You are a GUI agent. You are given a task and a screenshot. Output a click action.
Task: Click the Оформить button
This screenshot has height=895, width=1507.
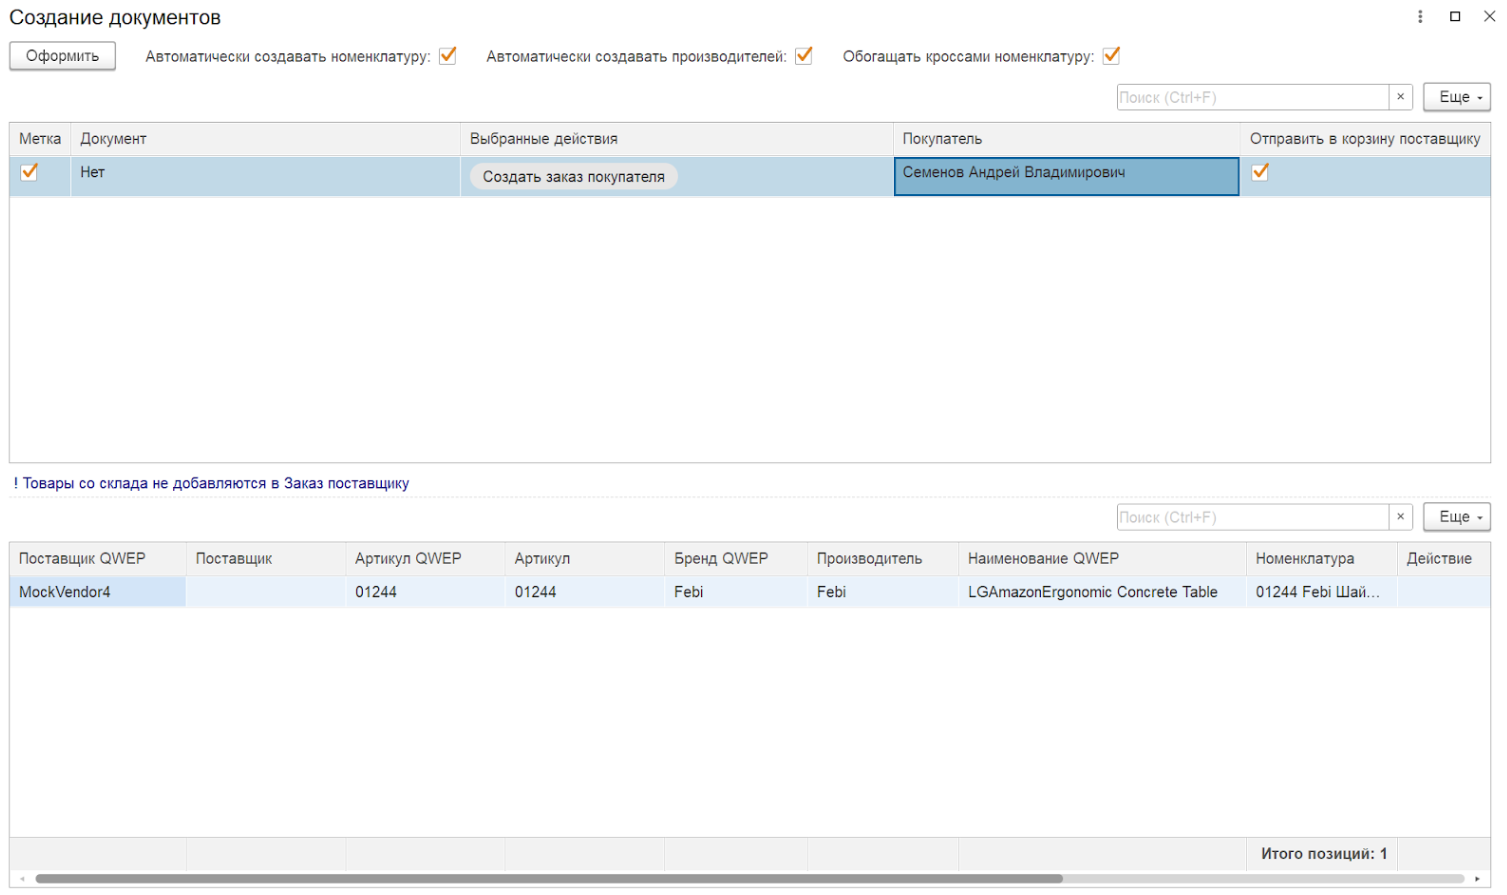point(62,56)
